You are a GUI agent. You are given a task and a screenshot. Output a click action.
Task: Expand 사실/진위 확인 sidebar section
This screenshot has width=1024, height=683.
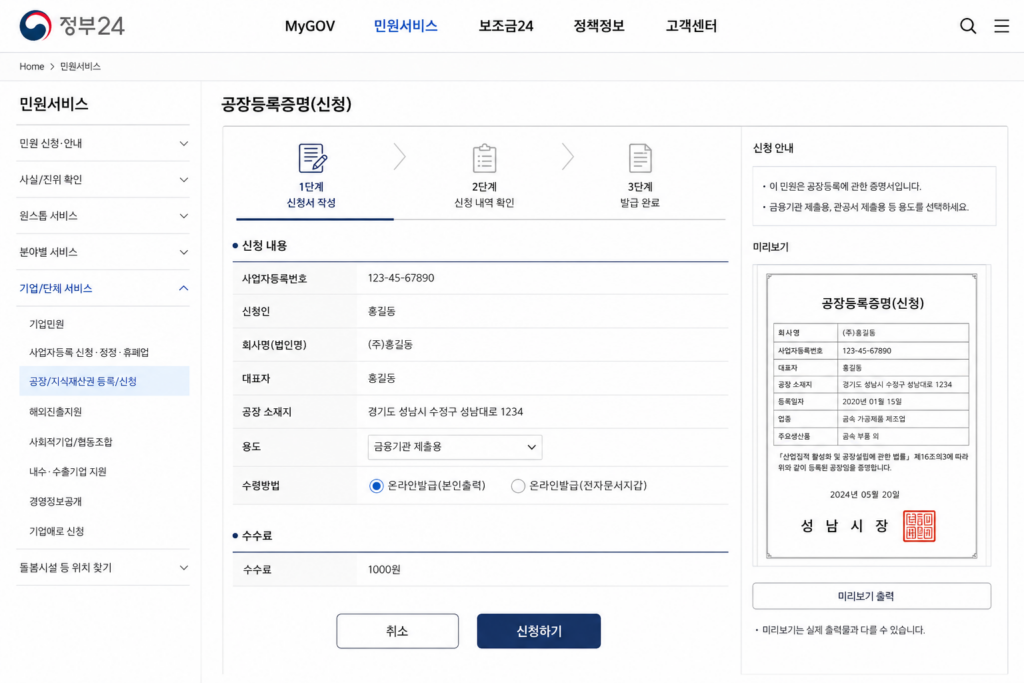[103, 180]
